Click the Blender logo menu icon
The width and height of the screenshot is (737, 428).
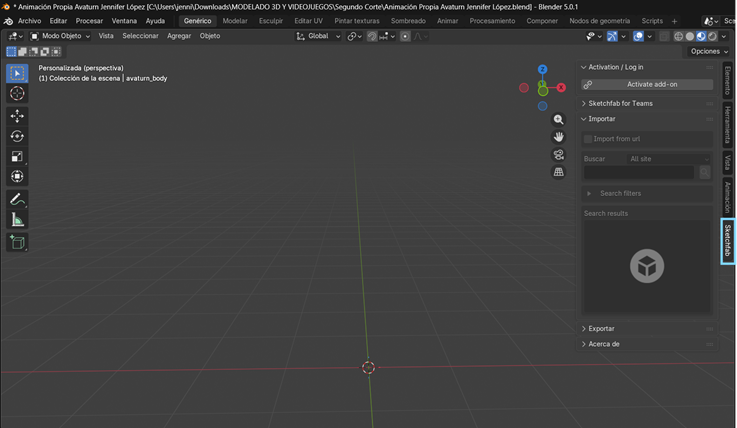pos(8,21)
